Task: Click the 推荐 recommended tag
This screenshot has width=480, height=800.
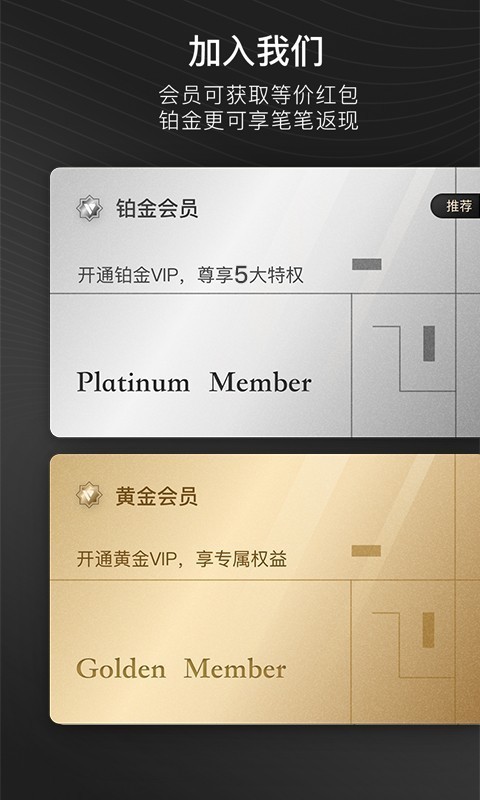Action: click(x=456, y=206)
